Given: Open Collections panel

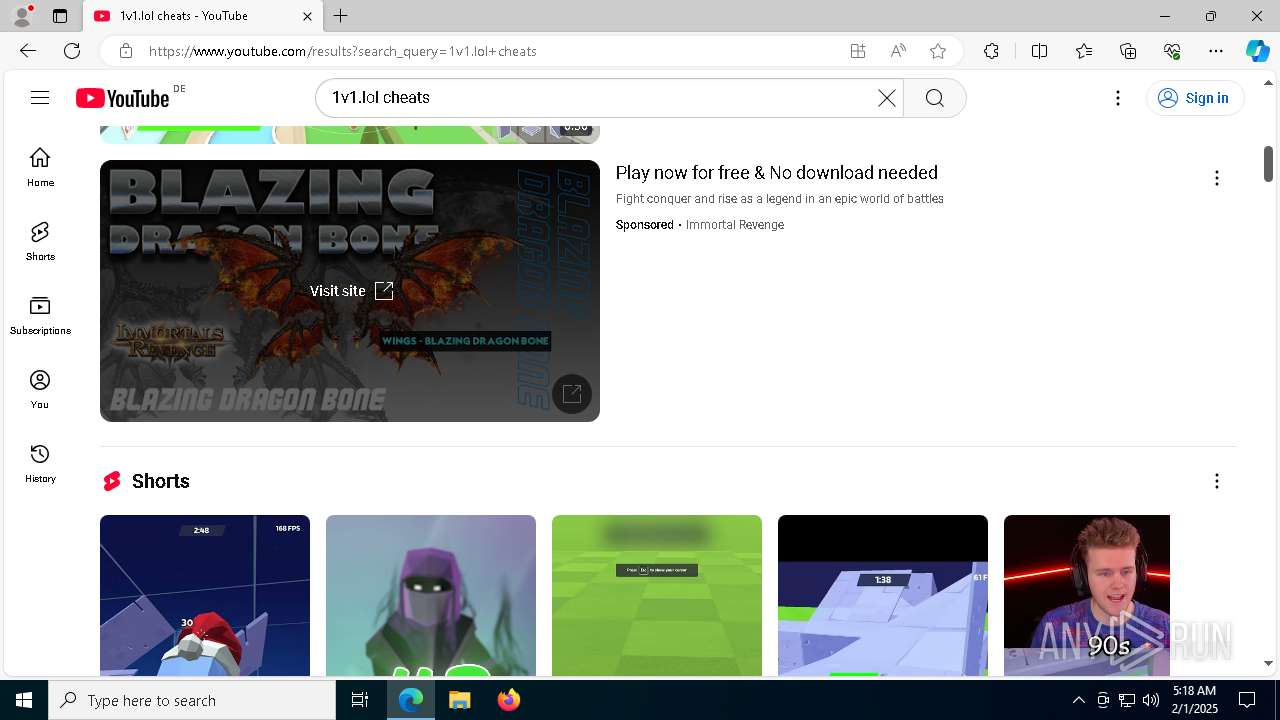Looking at the screenshot, I should point(1128,51).
